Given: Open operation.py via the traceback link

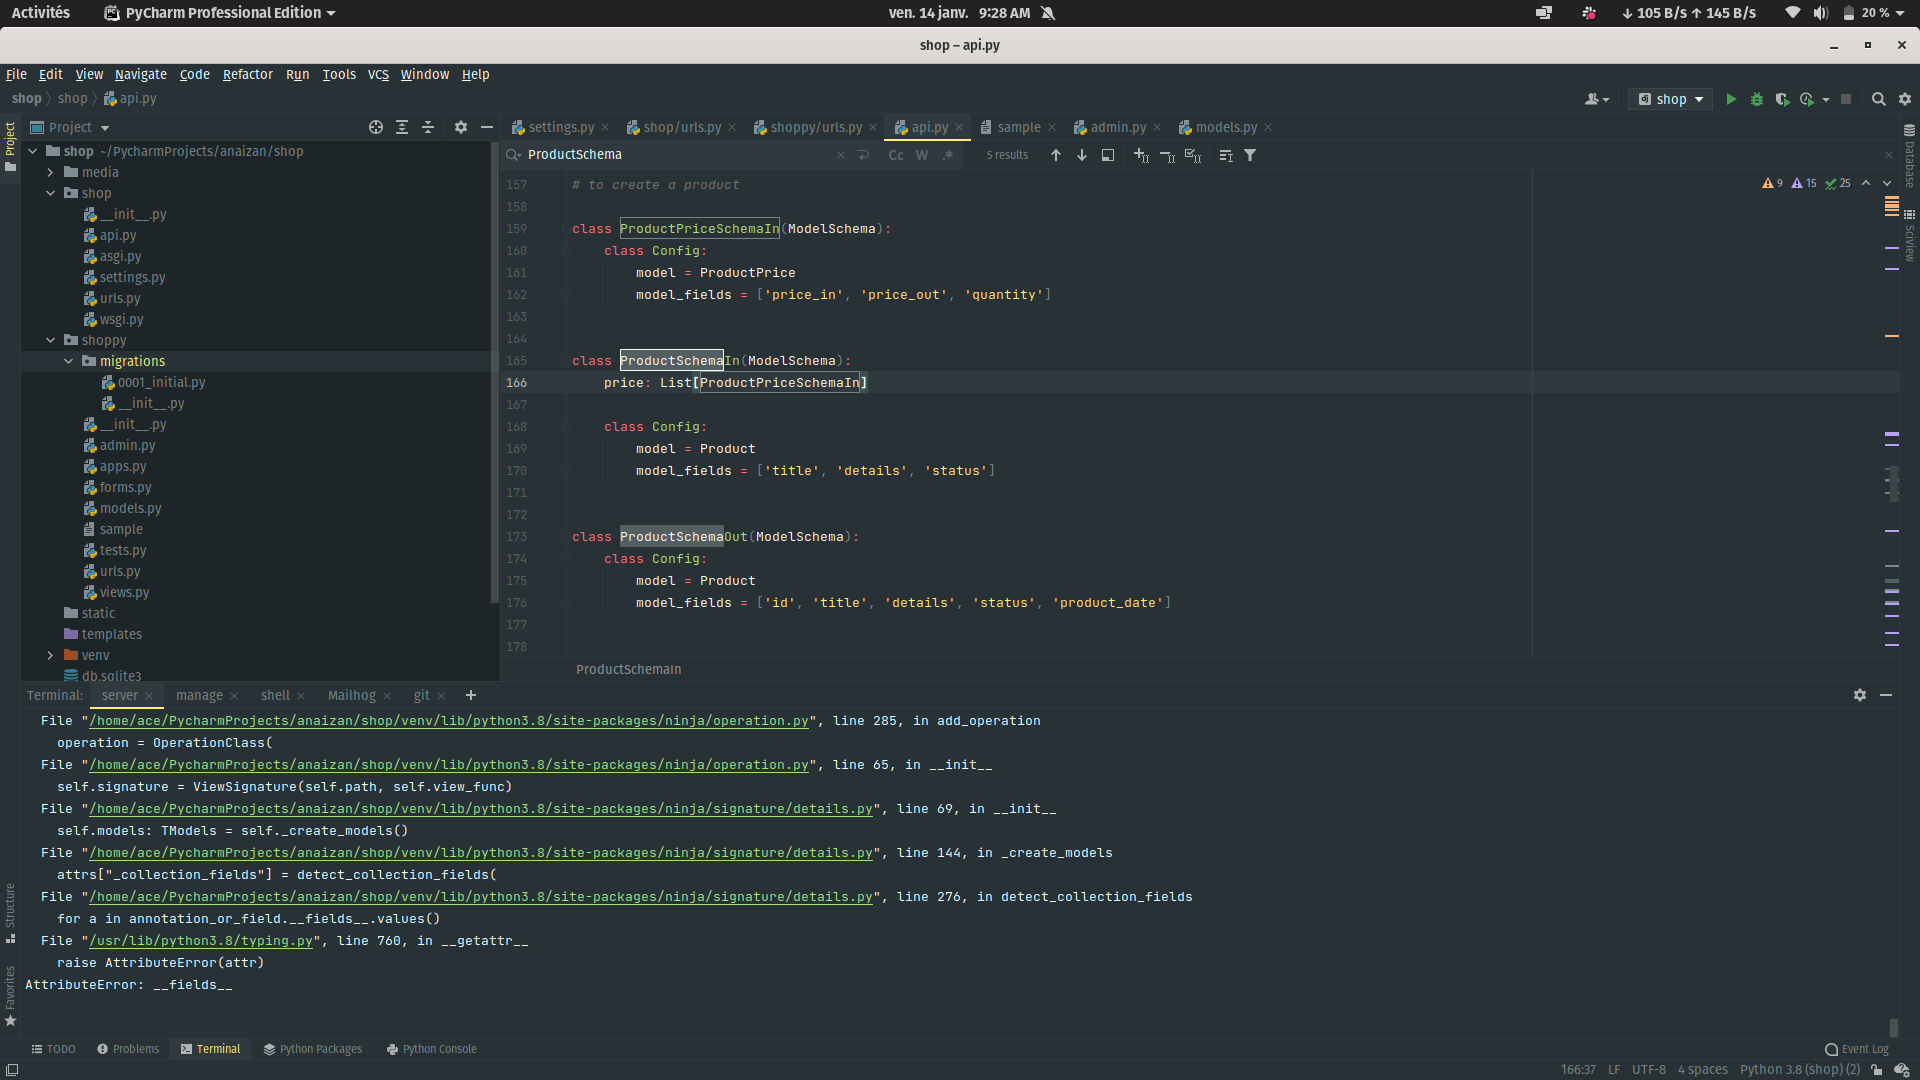Looking at the screenshot, I should coord(447,721).
